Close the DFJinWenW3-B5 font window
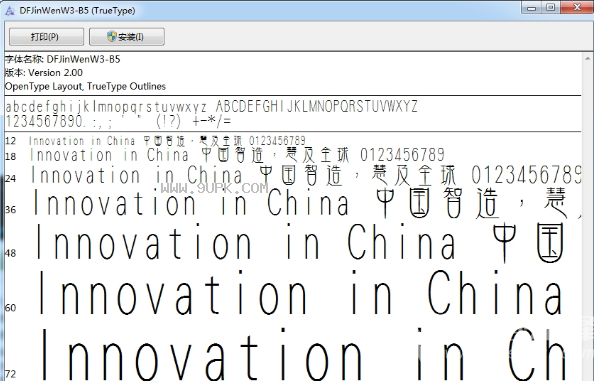The height and width of the screenshot is (382, 594). coord(577,8)
